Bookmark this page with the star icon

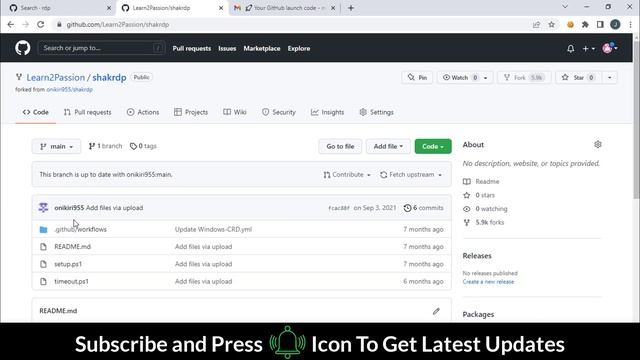[x=551, y=24]
